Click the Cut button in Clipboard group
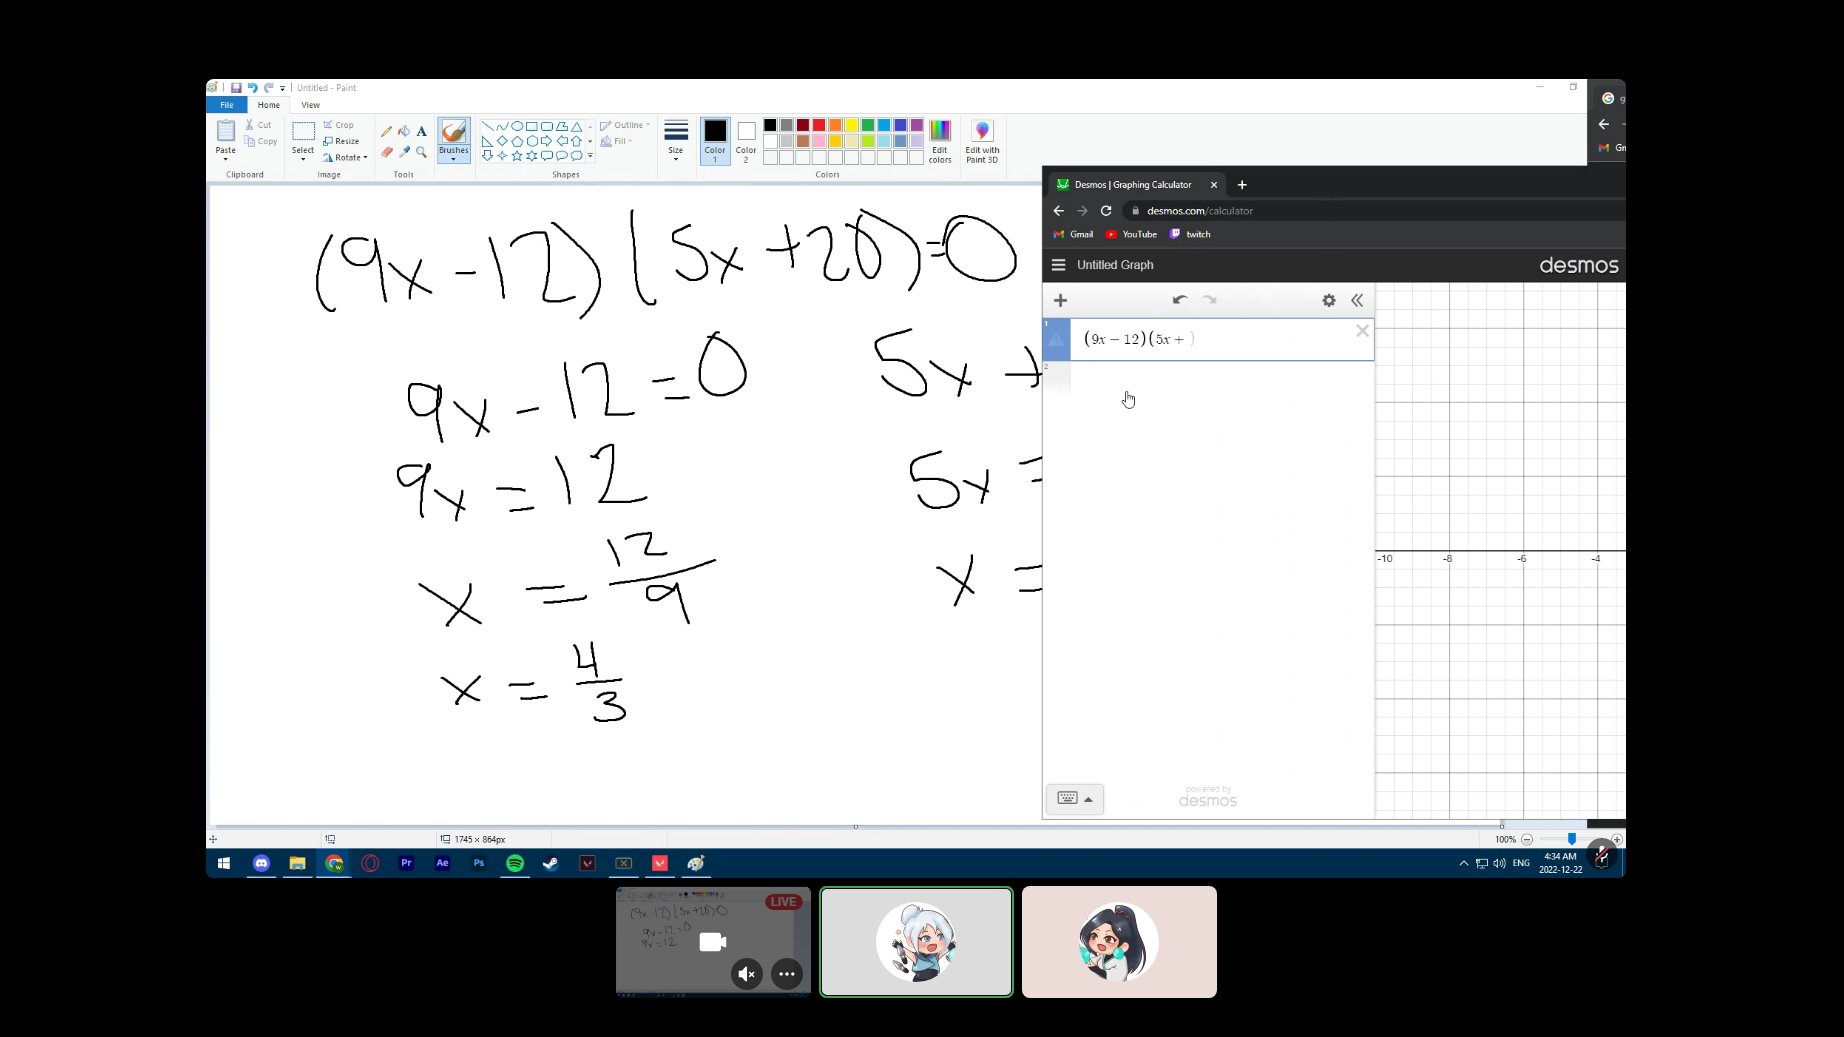 (x=258, y=125)
